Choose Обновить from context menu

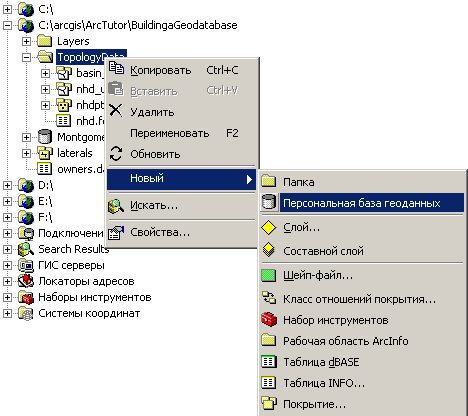point(181,154)
